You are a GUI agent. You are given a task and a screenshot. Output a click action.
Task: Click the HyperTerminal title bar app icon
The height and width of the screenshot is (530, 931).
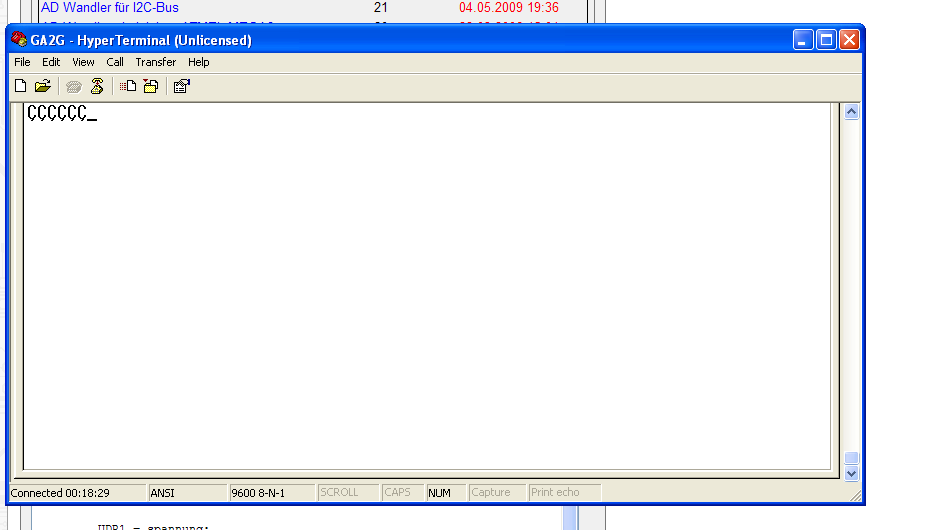click(19, 39)
